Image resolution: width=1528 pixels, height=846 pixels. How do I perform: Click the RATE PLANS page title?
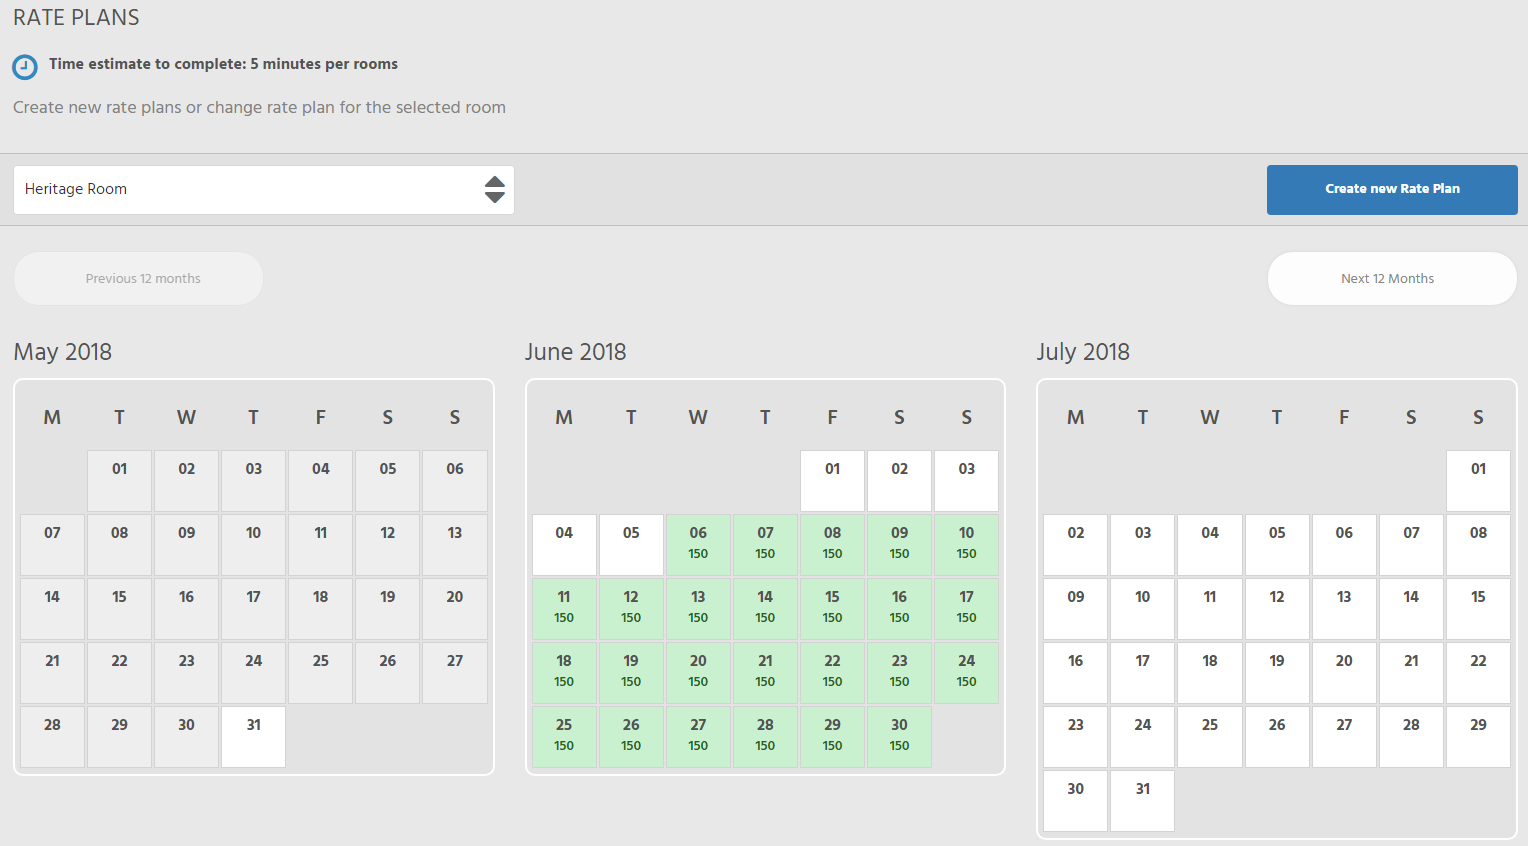(76, 18)
